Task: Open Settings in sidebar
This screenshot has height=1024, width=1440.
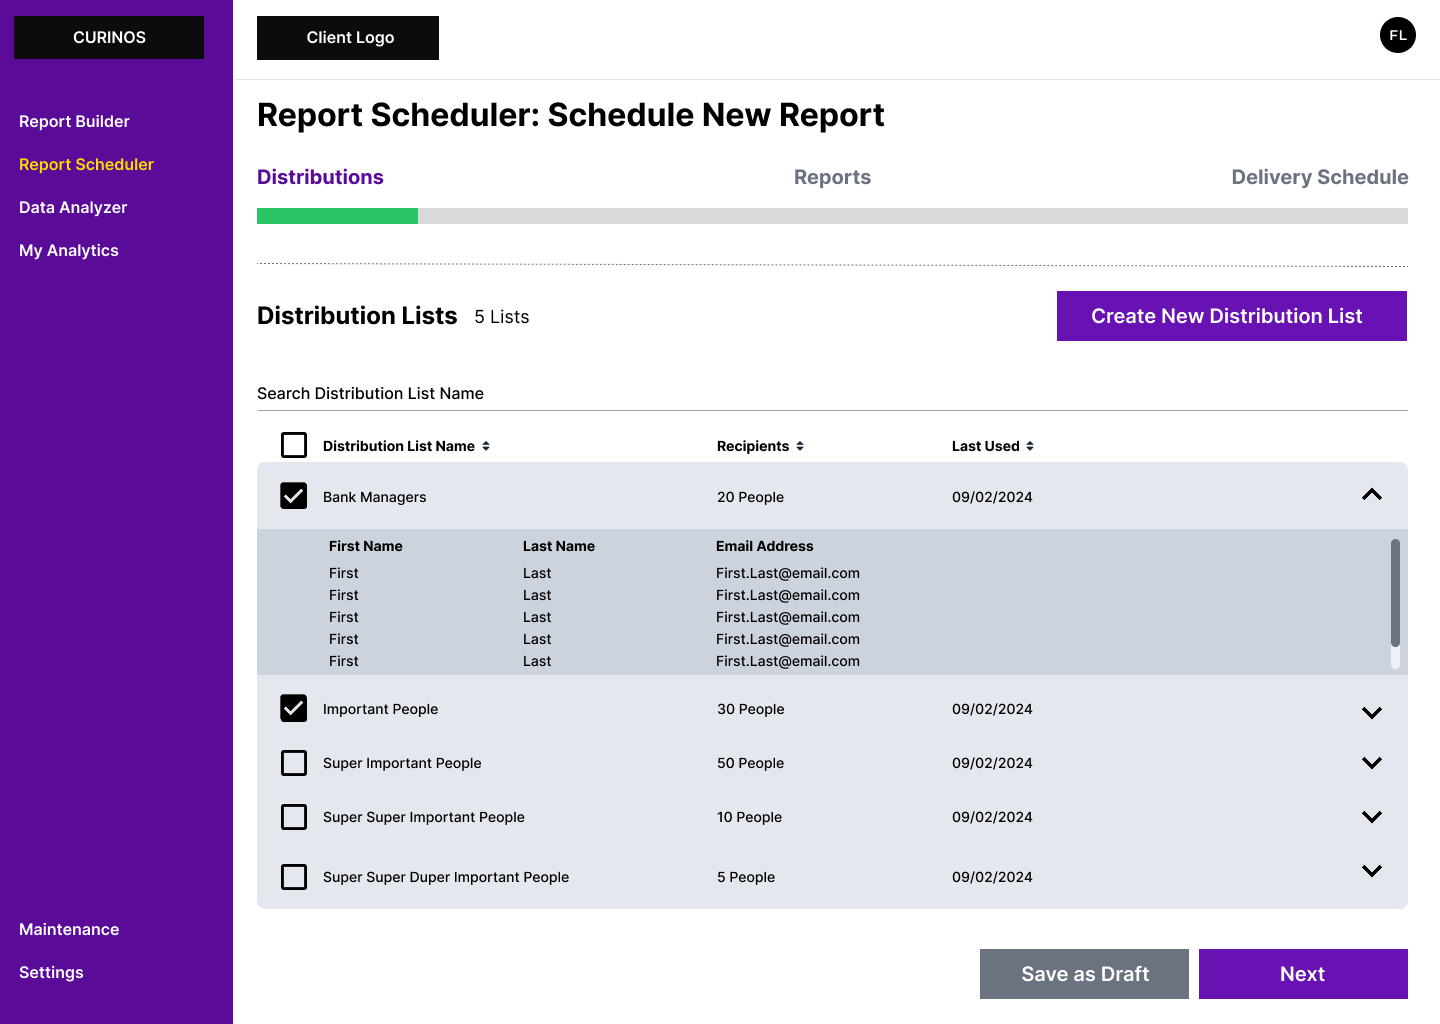Action: pos(51,972)
